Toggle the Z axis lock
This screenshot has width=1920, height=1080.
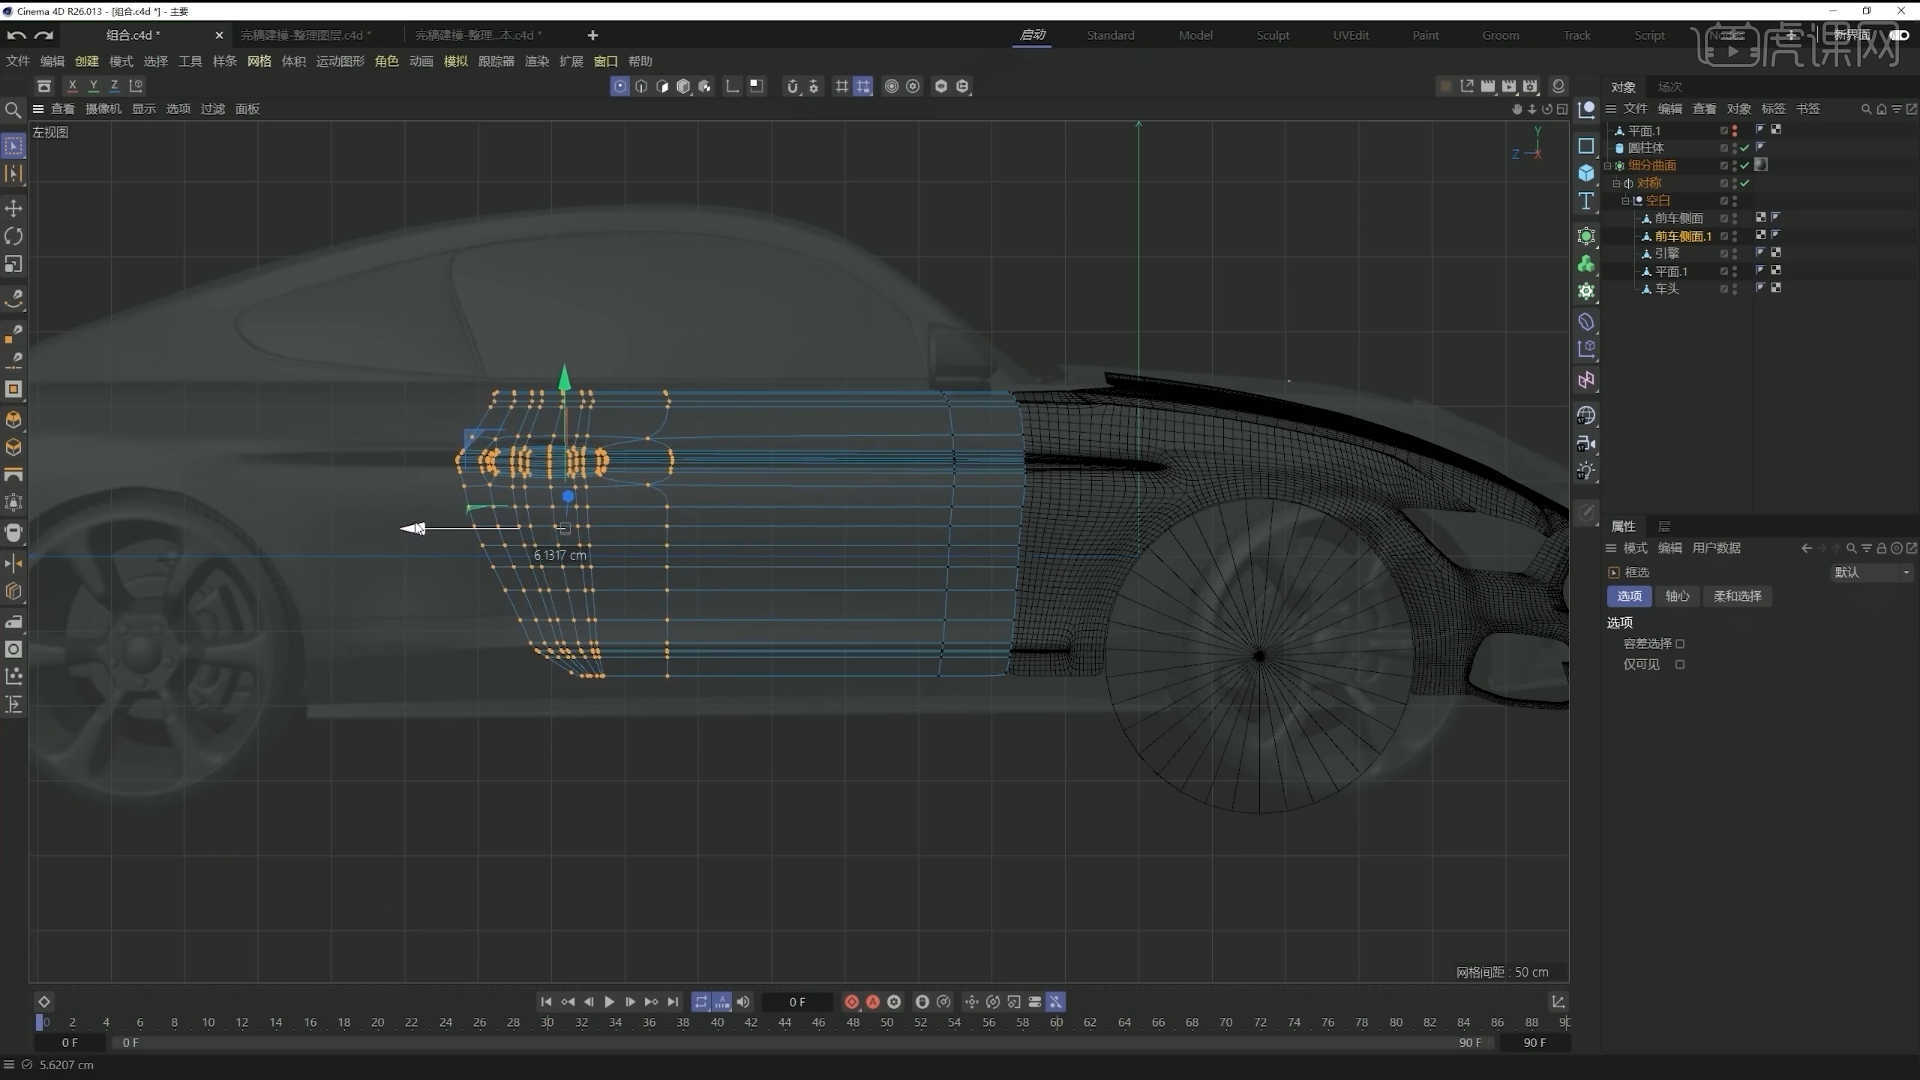point(114,86)
